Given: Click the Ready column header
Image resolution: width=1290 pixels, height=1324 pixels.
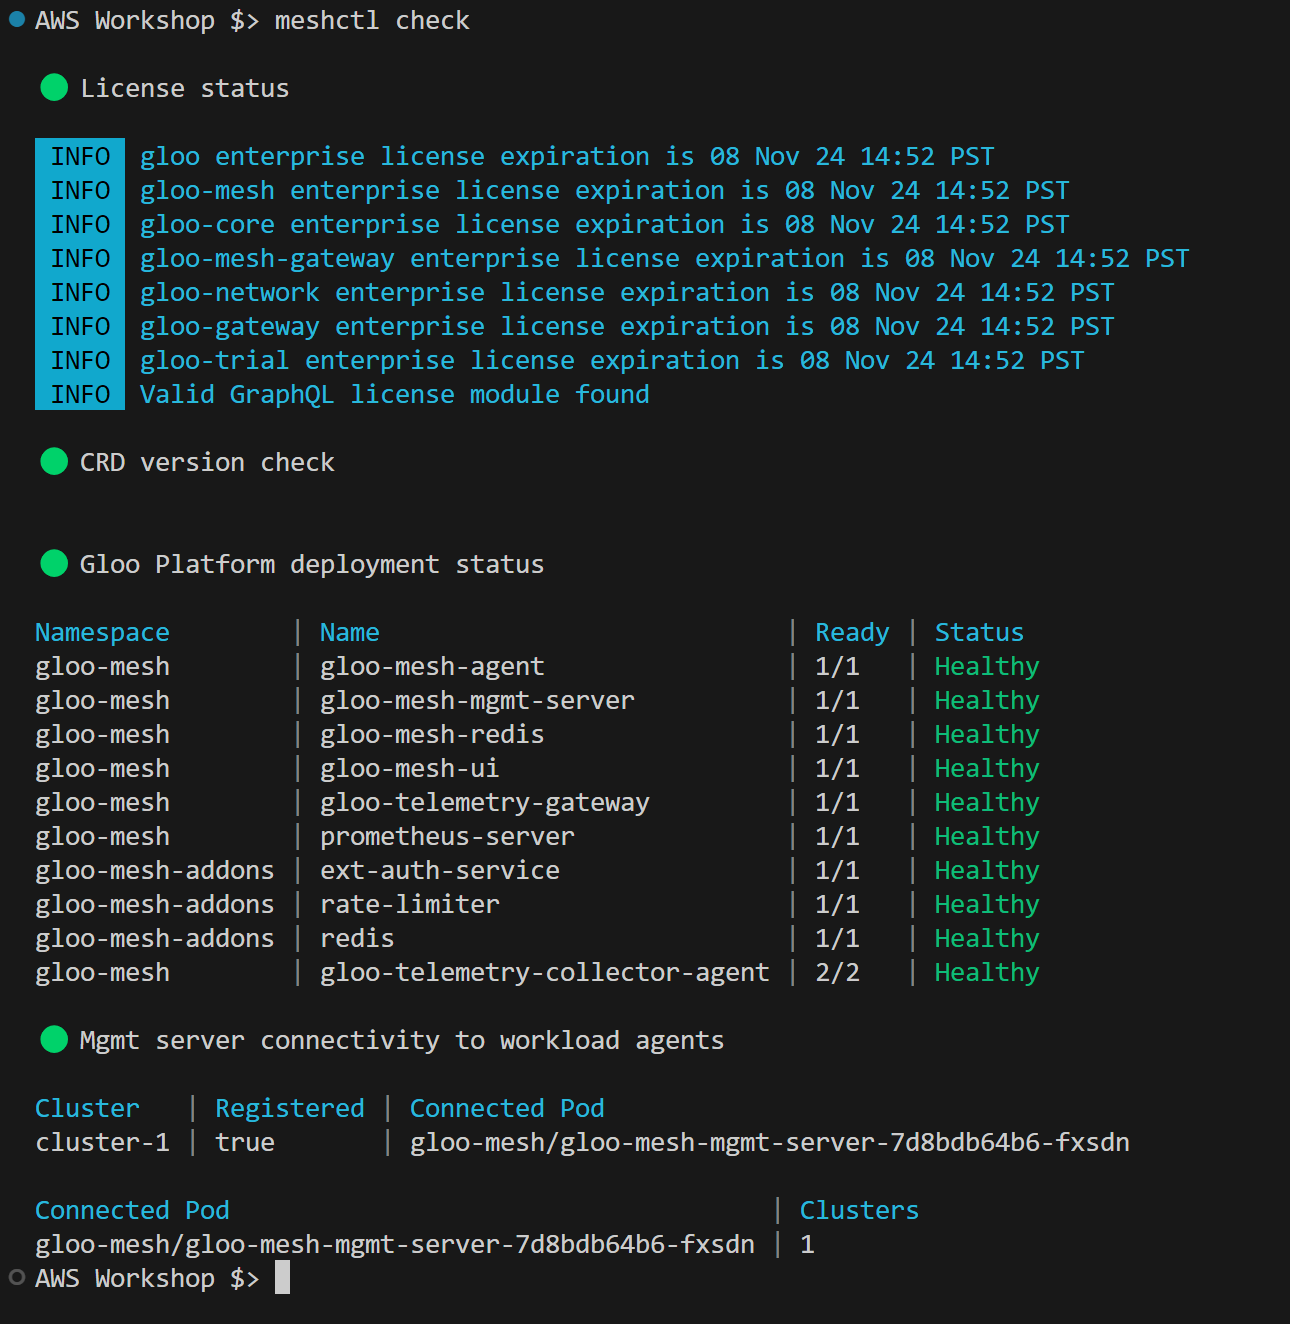Looking at the screenshot, I should 852,632.
